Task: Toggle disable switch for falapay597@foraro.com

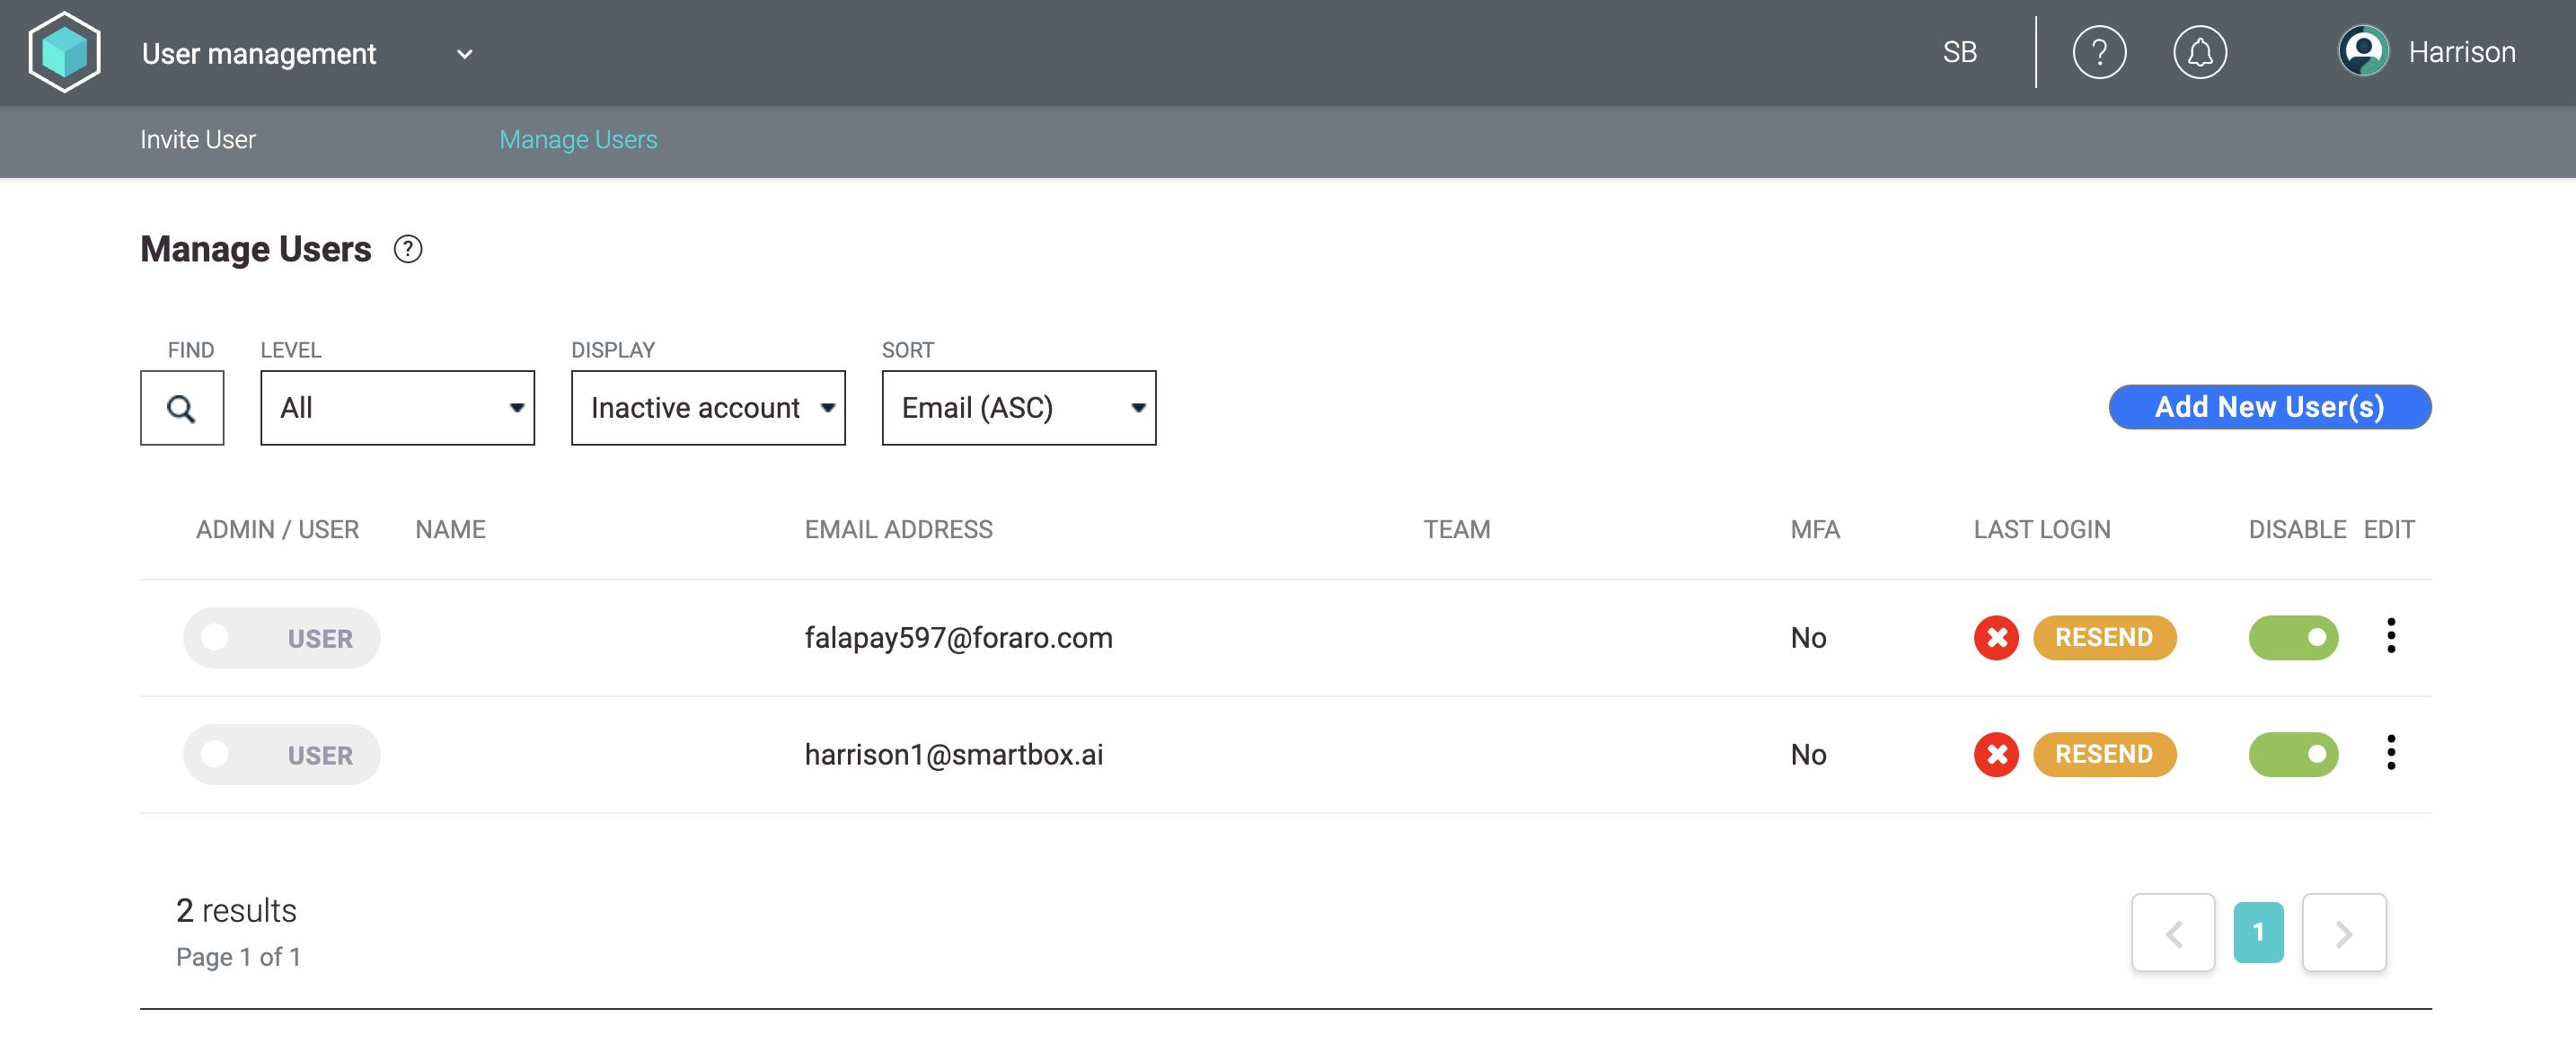Action: (2292, 638)
